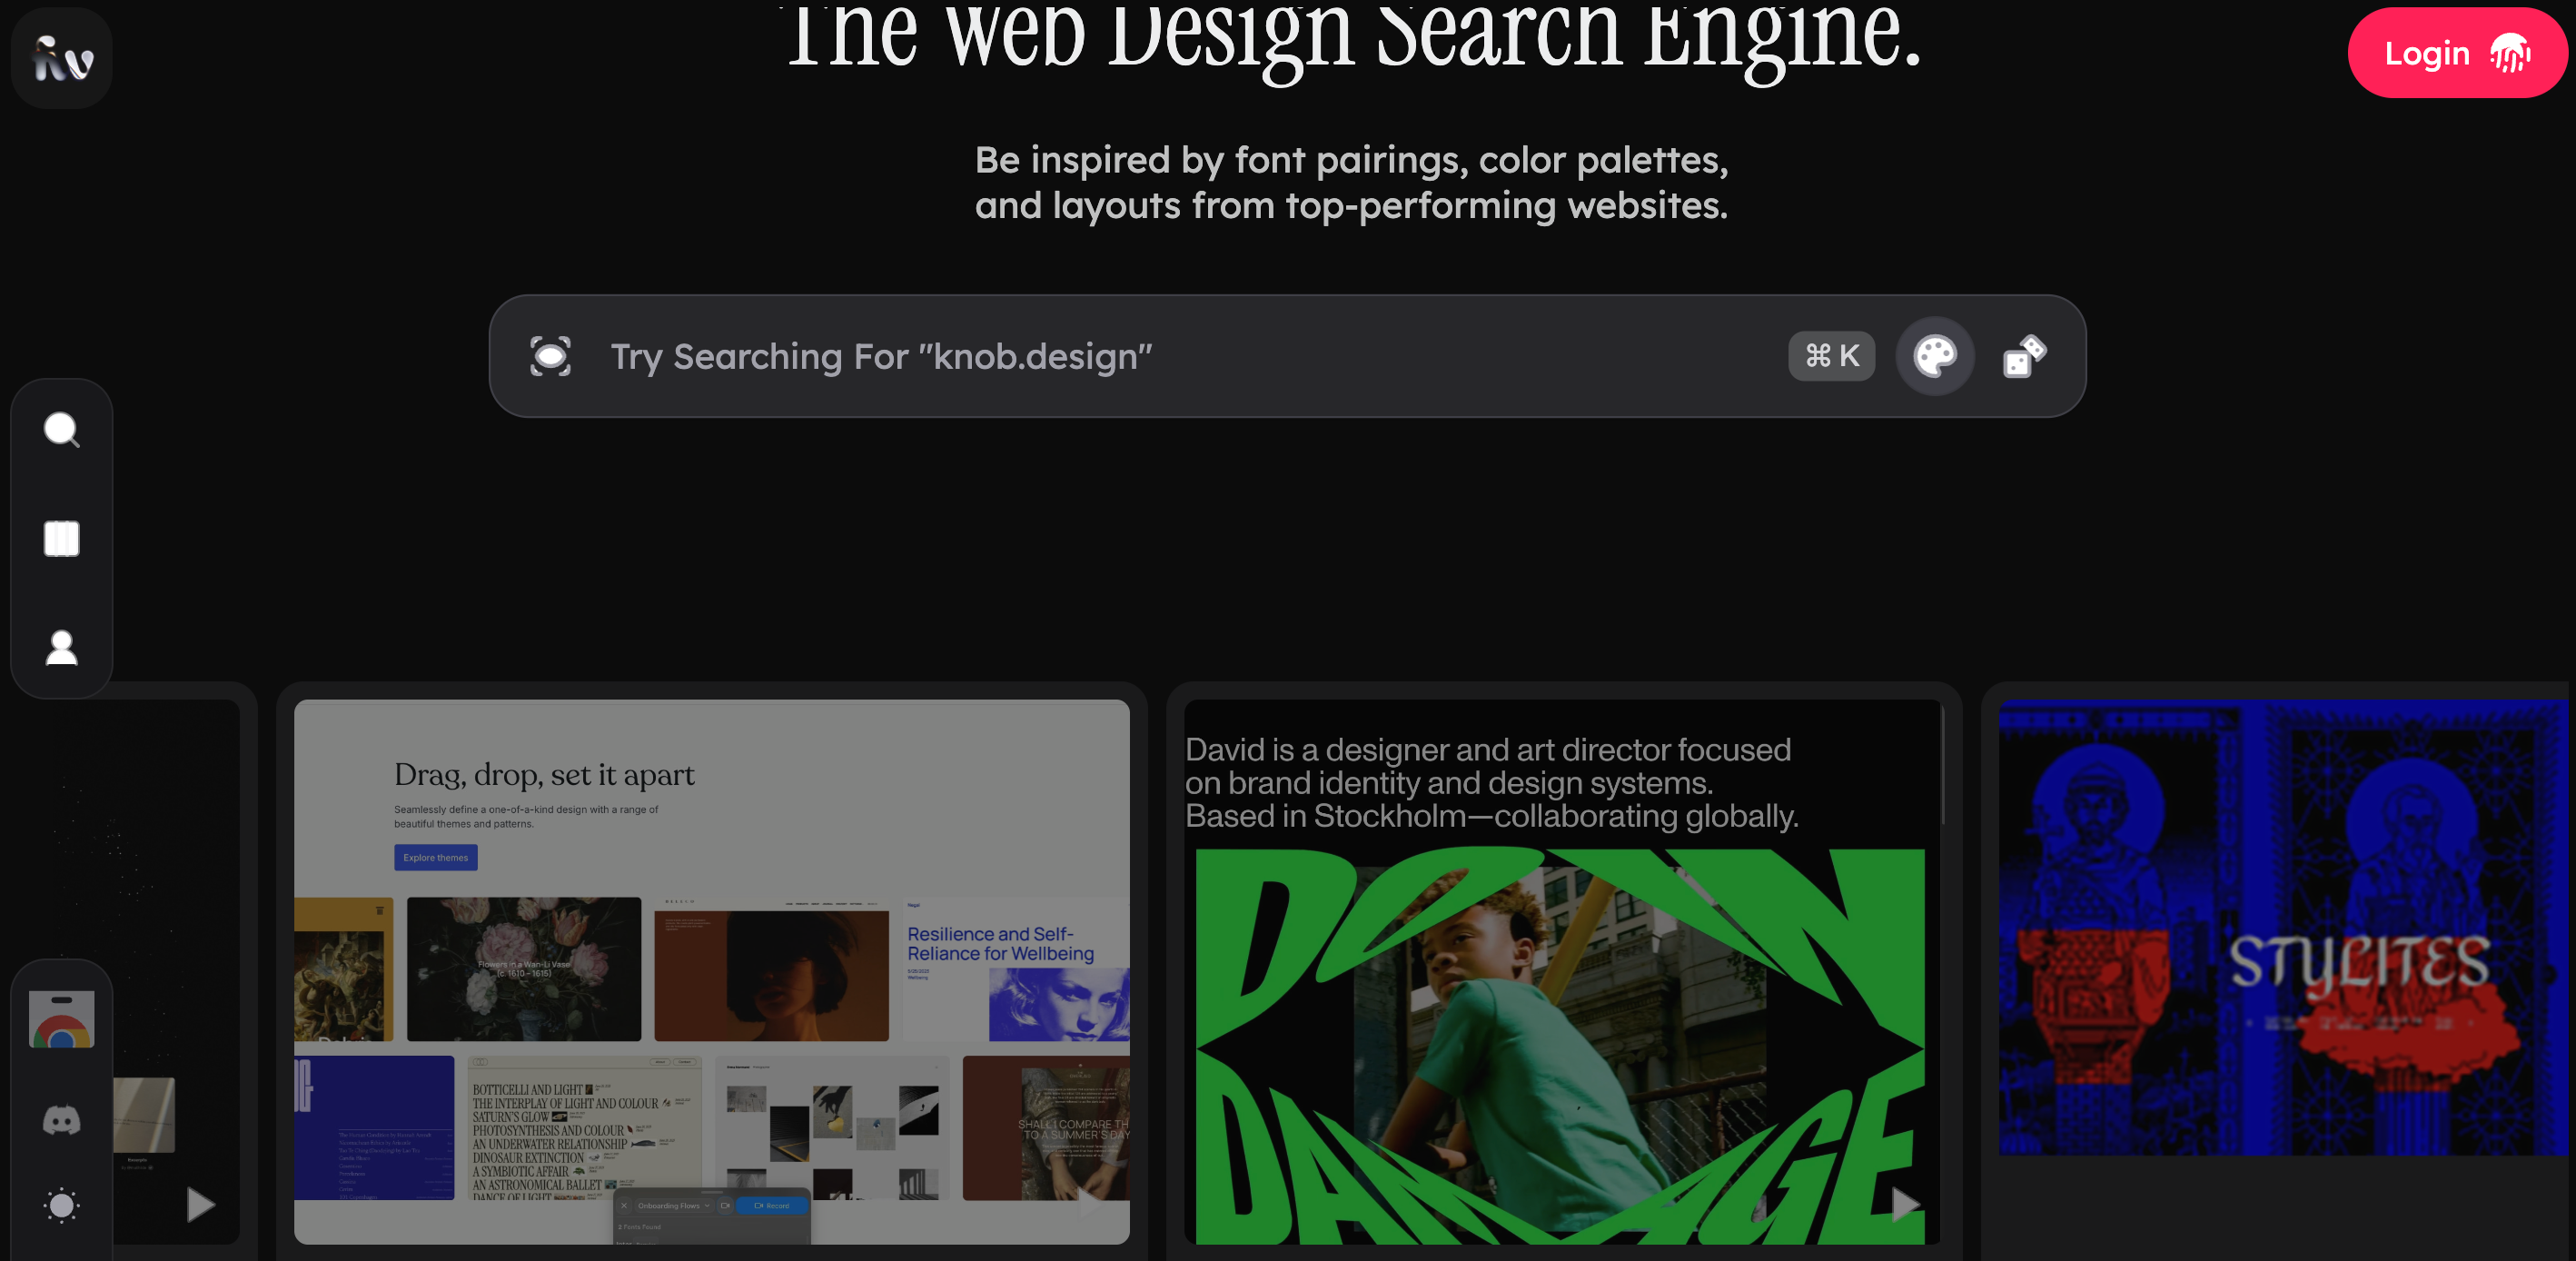Screen dimensions: 2576x1261
Task: Play the dark leftmost card video
Action: 200,1204
